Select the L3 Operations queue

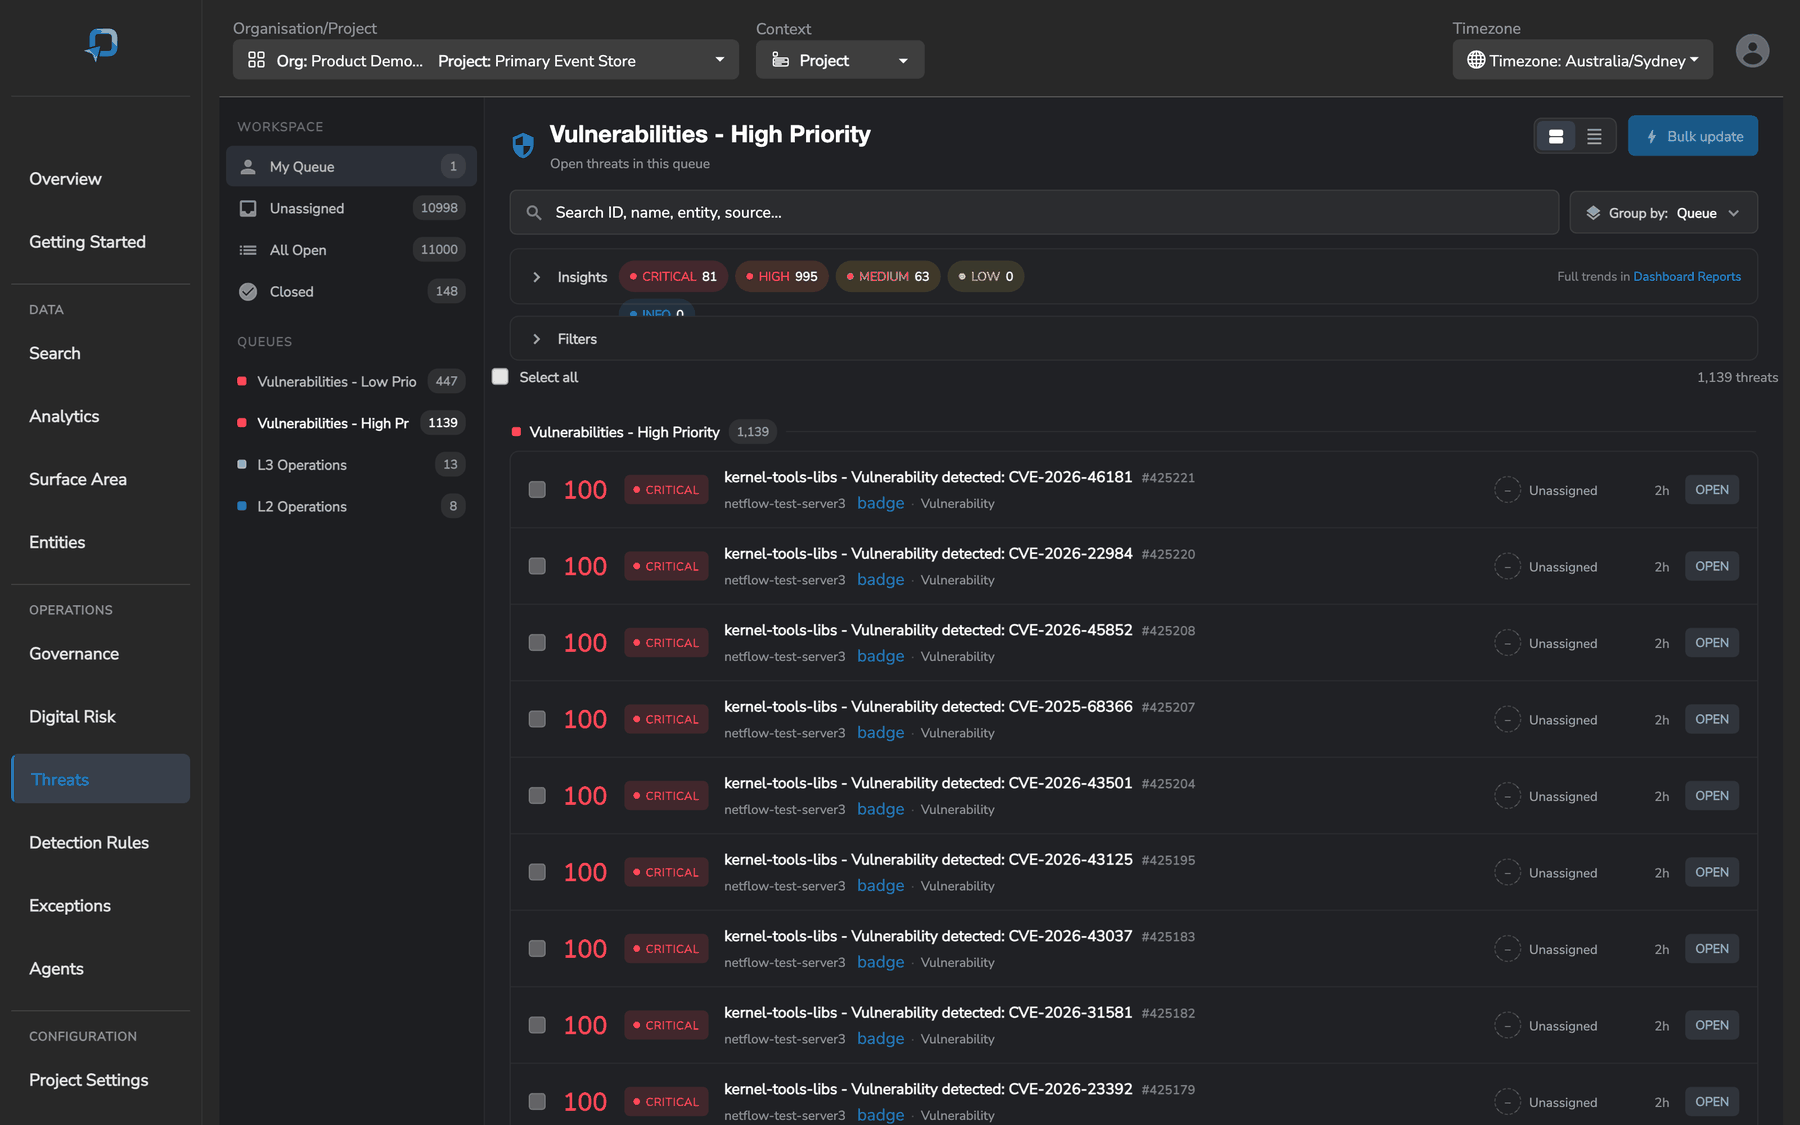coord(351,465)
